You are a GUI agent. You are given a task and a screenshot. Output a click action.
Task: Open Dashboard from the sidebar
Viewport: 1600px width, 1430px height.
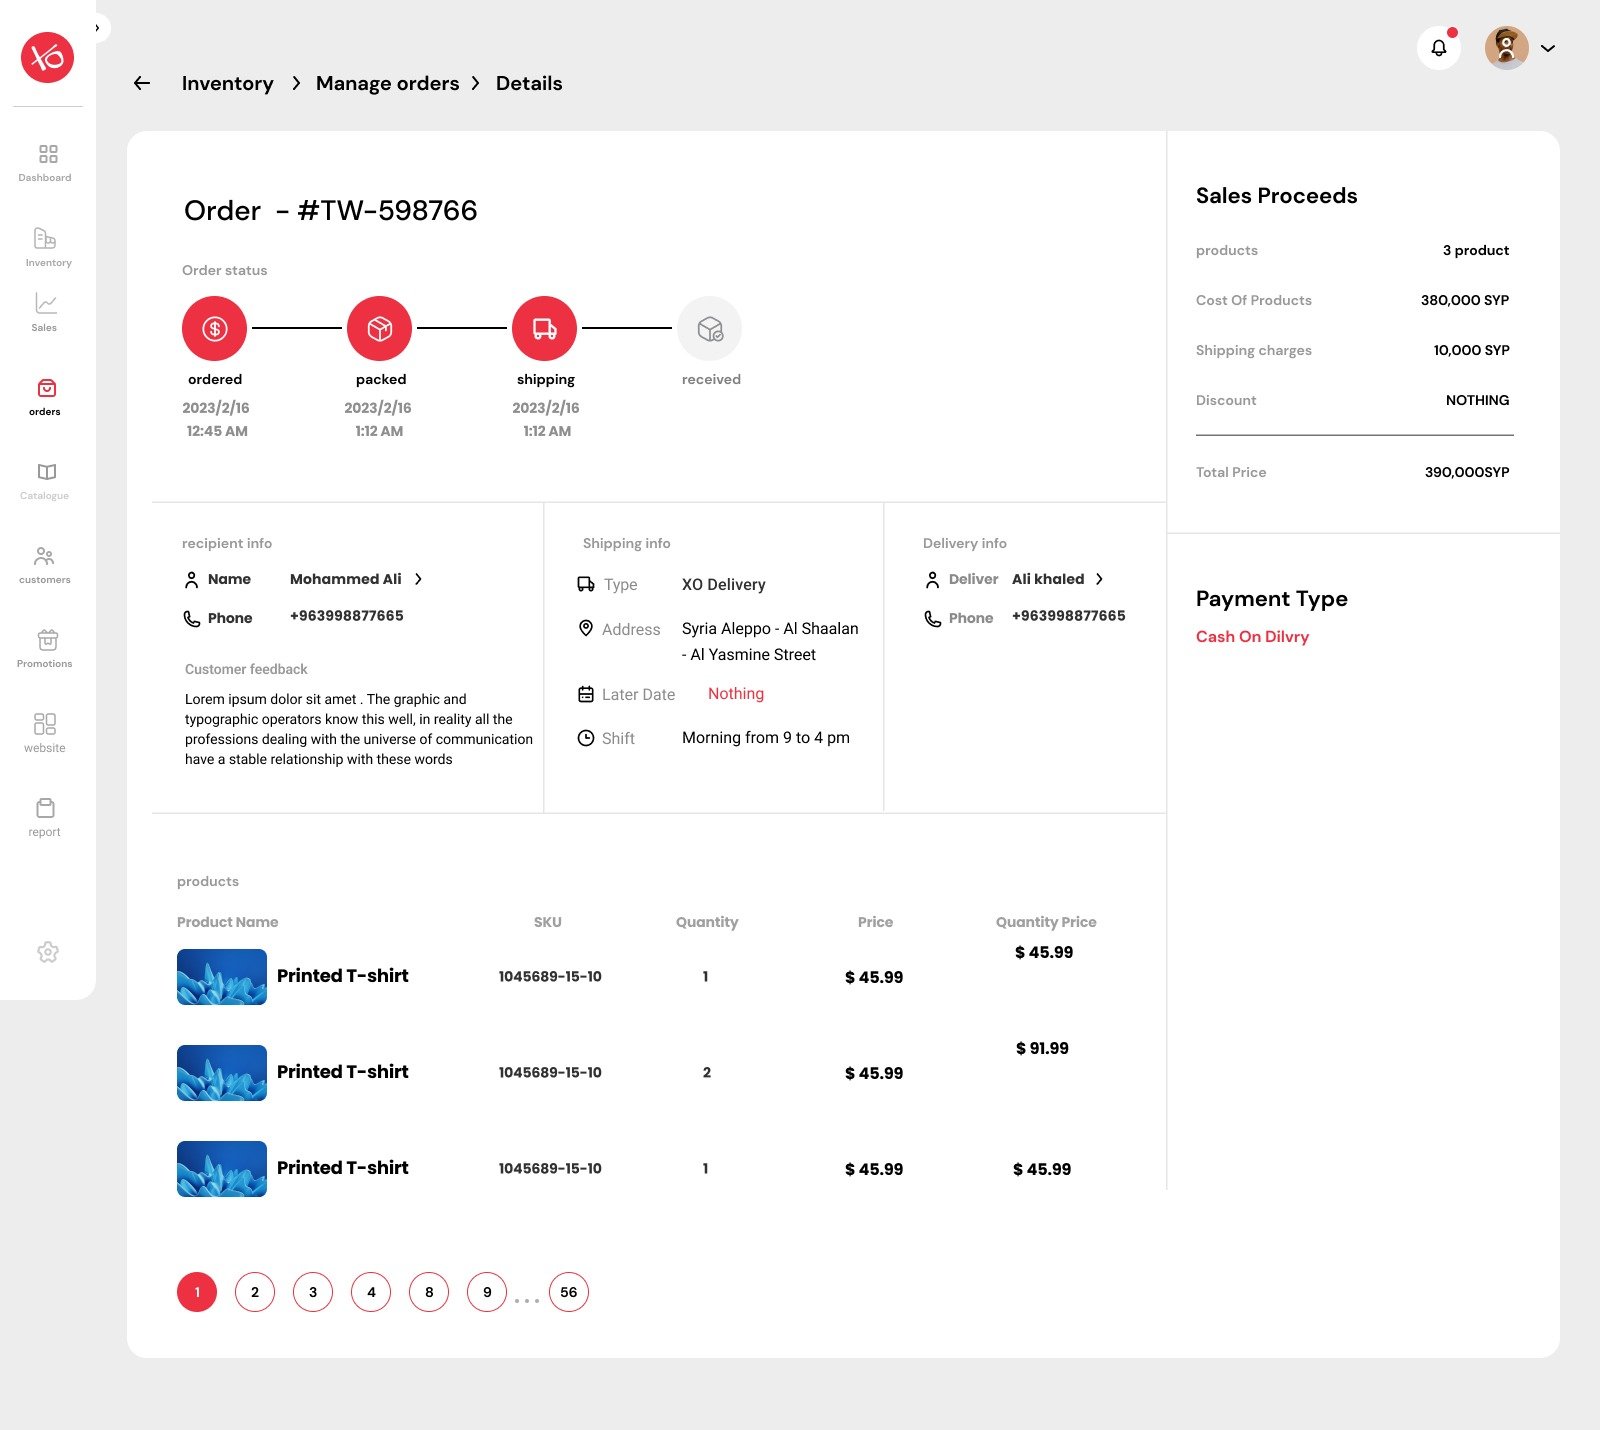click(46, 163)
